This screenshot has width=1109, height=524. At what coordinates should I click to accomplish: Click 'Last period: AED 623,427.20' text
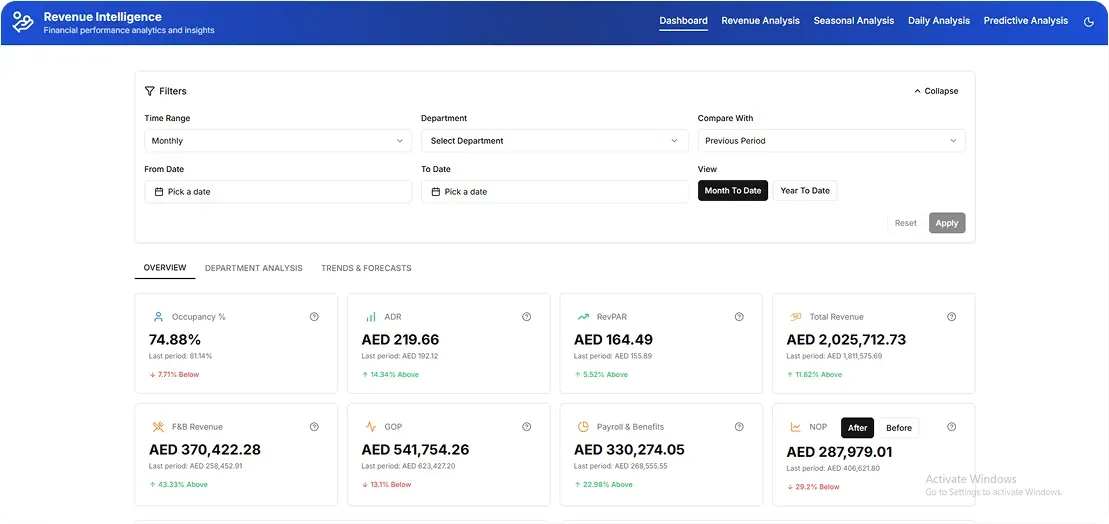coord(408,467)
